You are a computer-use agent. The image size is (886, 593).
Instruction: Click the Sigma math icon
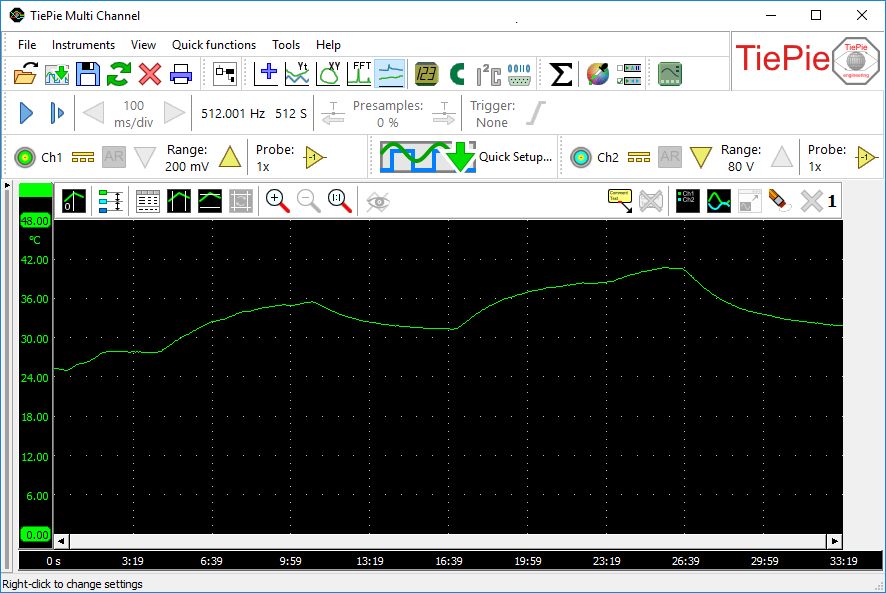click(x=562, y=73)
